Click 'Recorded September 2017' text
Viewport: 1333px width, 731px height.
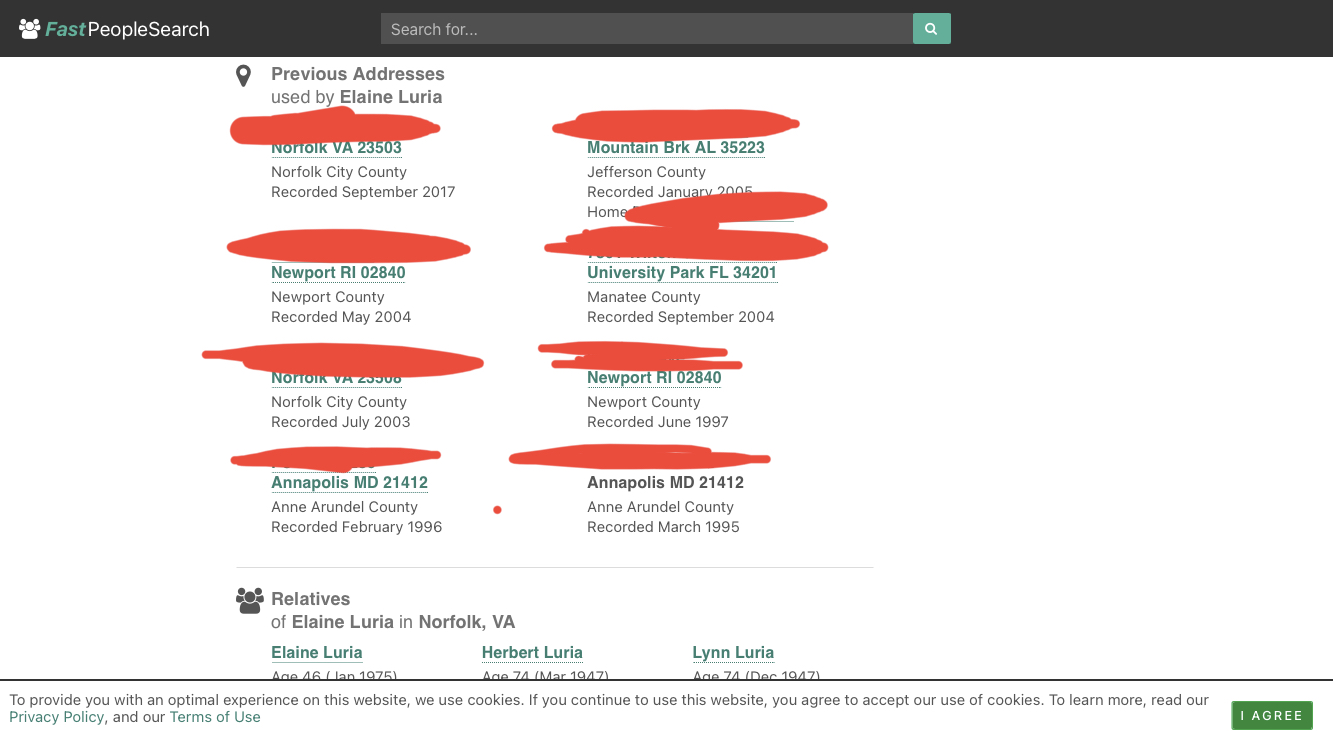click(x=363, y=192)
